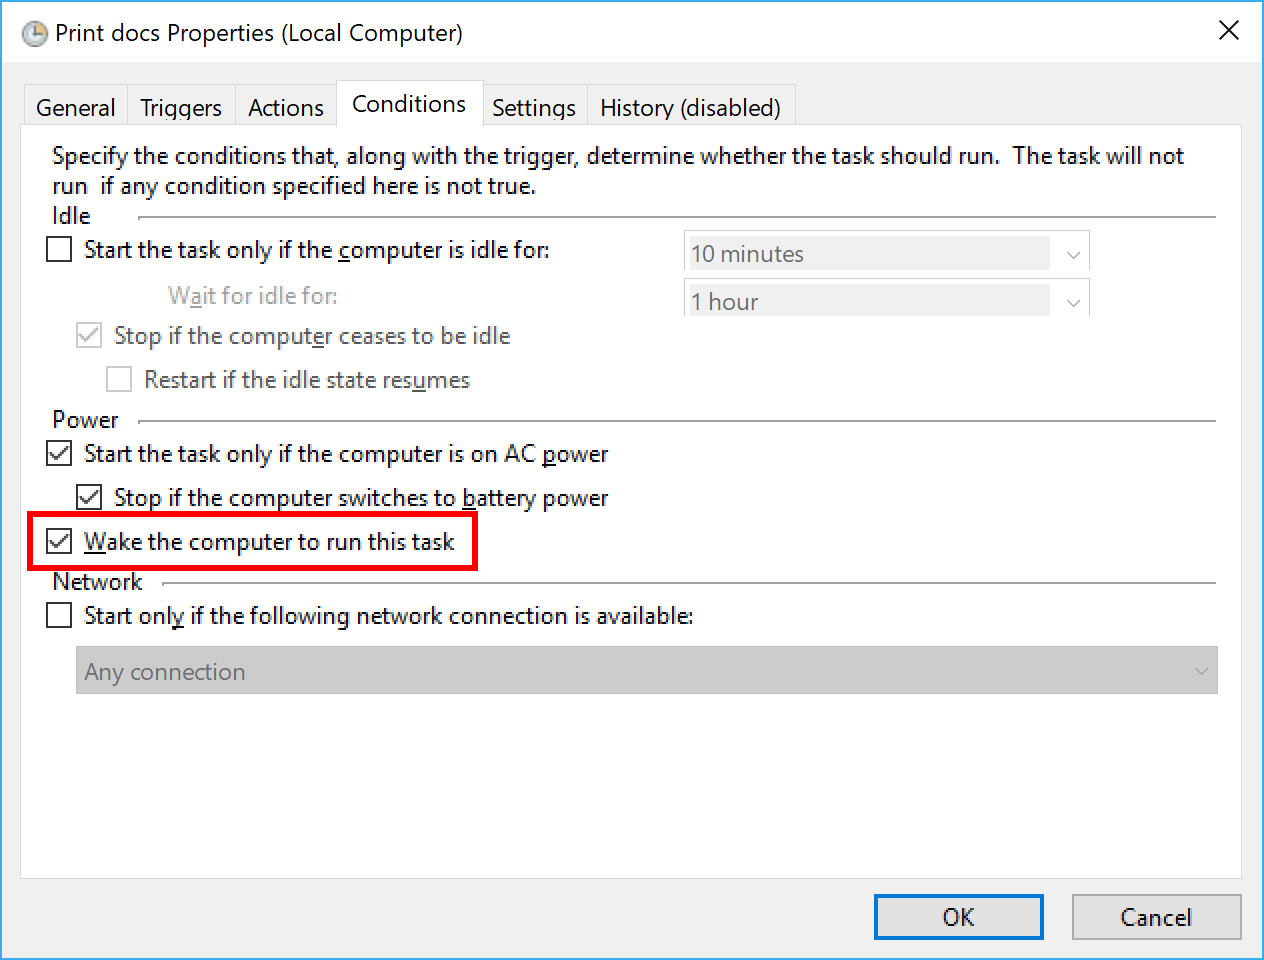This screenshot has width=1264, height=960.
Task: Go to the Actions tab
Action: (286, 107)
